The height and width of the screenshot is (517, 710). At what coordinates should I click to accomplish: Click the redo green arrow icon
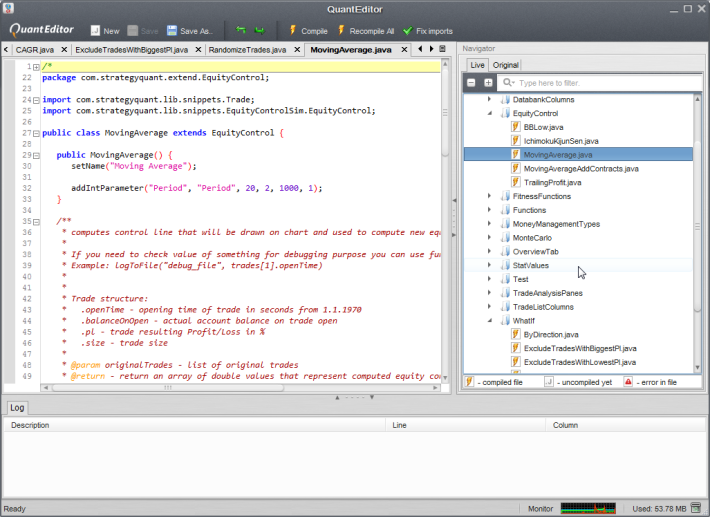[260, 30]
